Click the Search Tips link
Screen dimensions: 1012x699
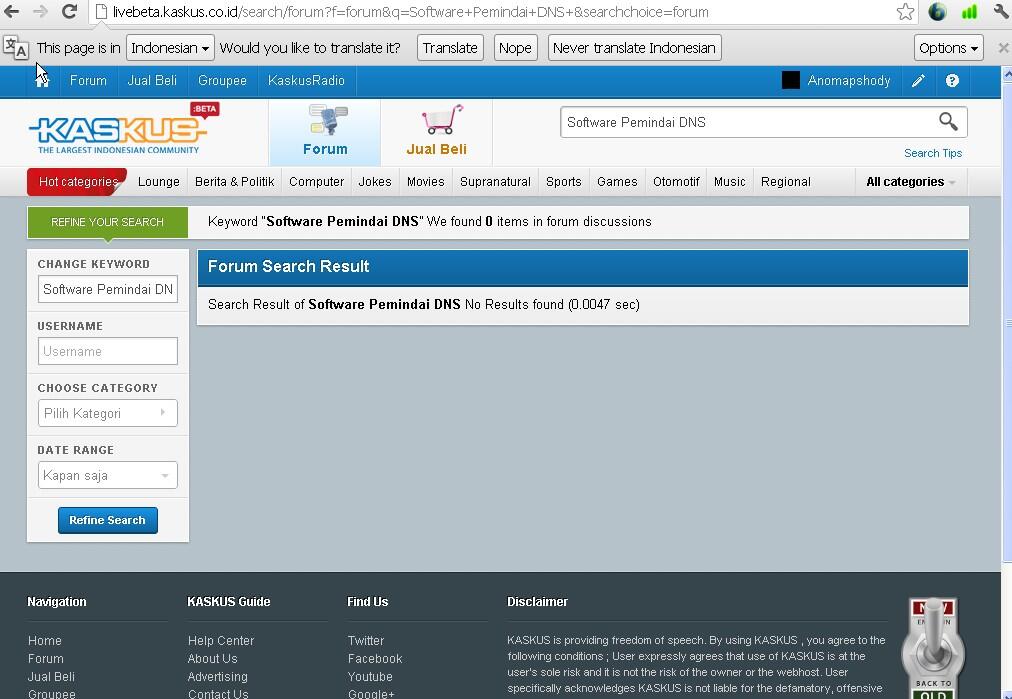(x=933, y=153)
